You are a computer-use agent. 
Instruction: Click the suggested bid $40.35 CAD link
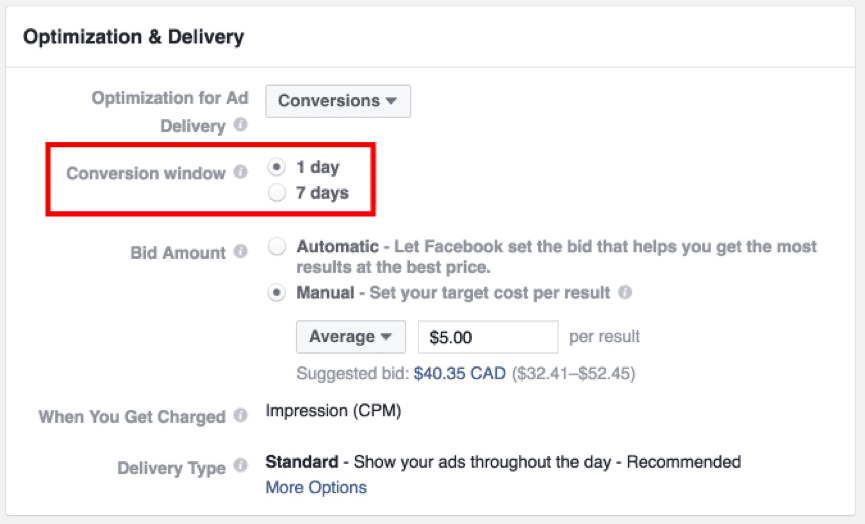[460, 374]
